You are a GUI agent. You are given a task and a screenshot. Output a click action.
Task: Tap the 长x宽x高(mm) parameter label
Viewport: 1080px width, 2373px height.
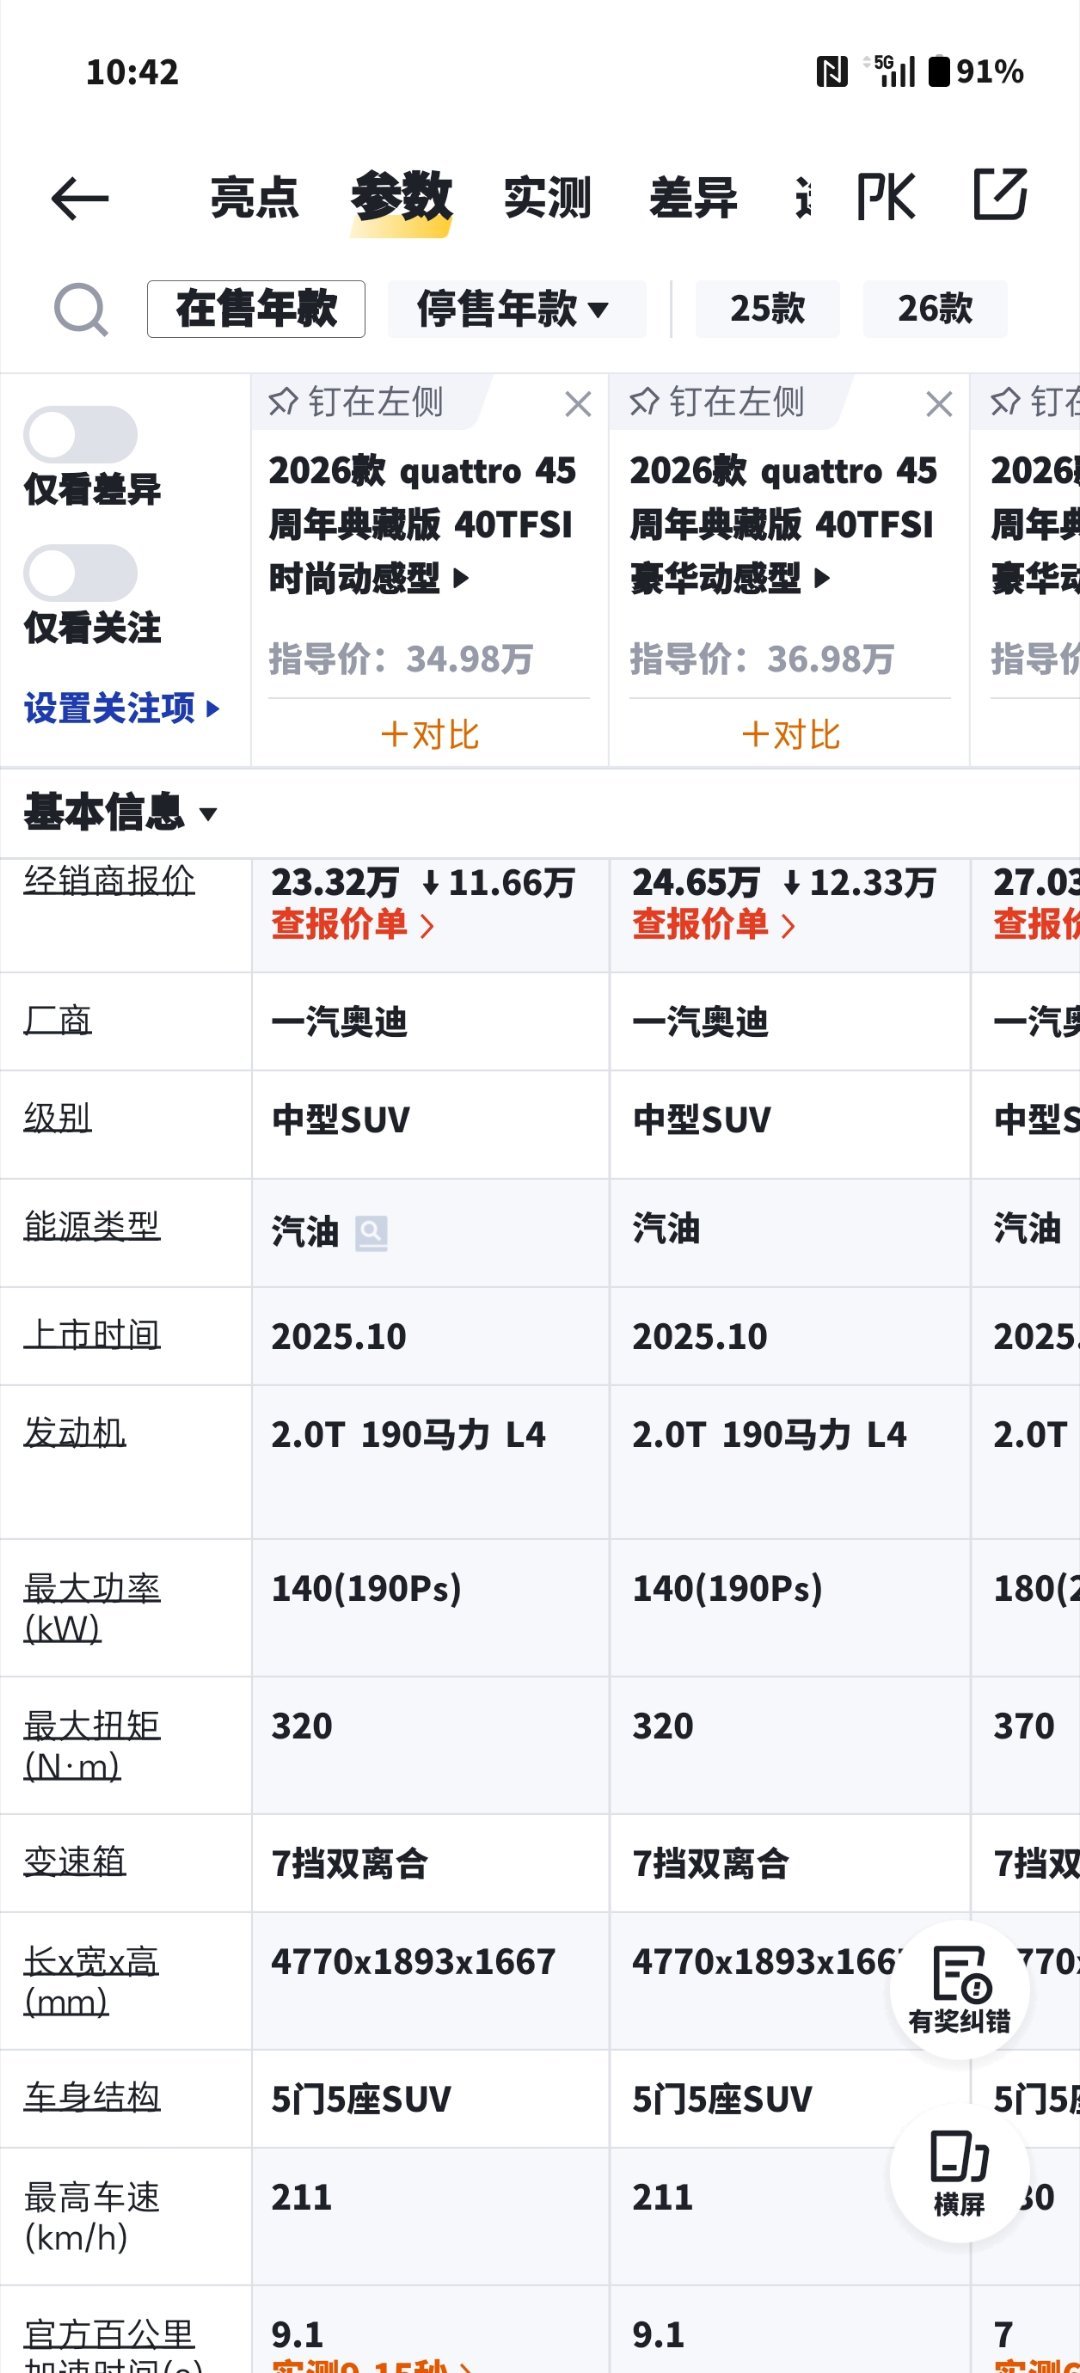[91, 1981]
